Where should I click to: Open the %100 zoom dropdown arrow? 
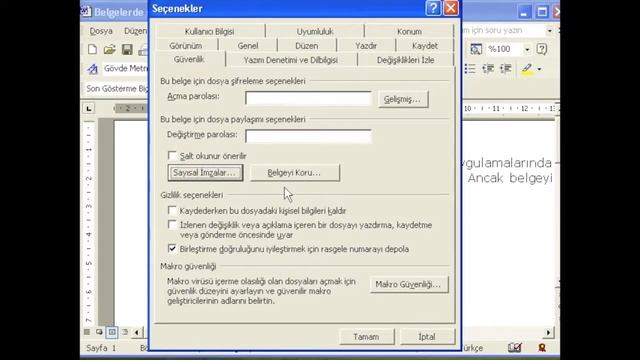527,49
